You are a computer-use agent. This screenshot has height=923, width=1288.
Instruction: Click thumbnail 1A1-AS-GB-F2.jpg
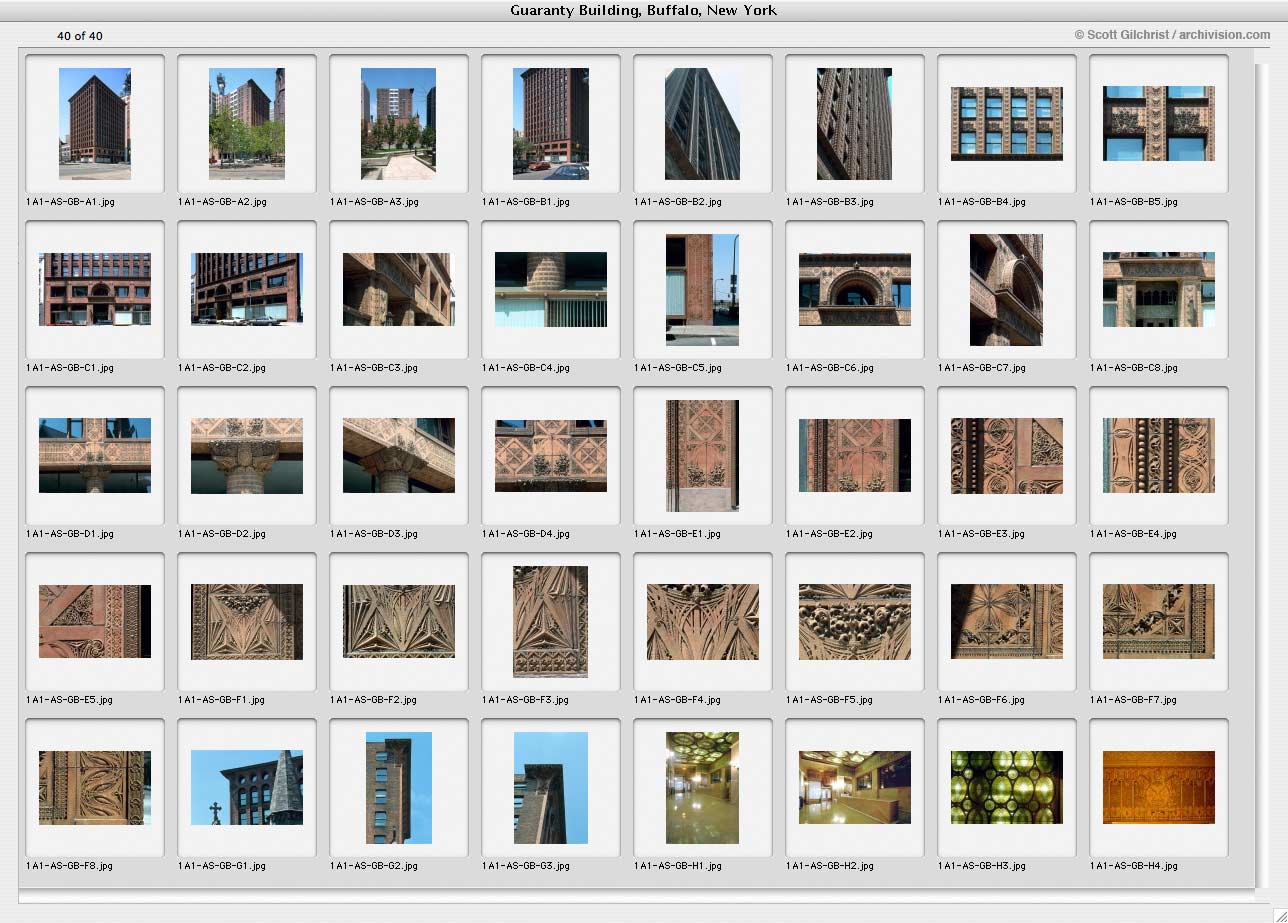point(399,621)
